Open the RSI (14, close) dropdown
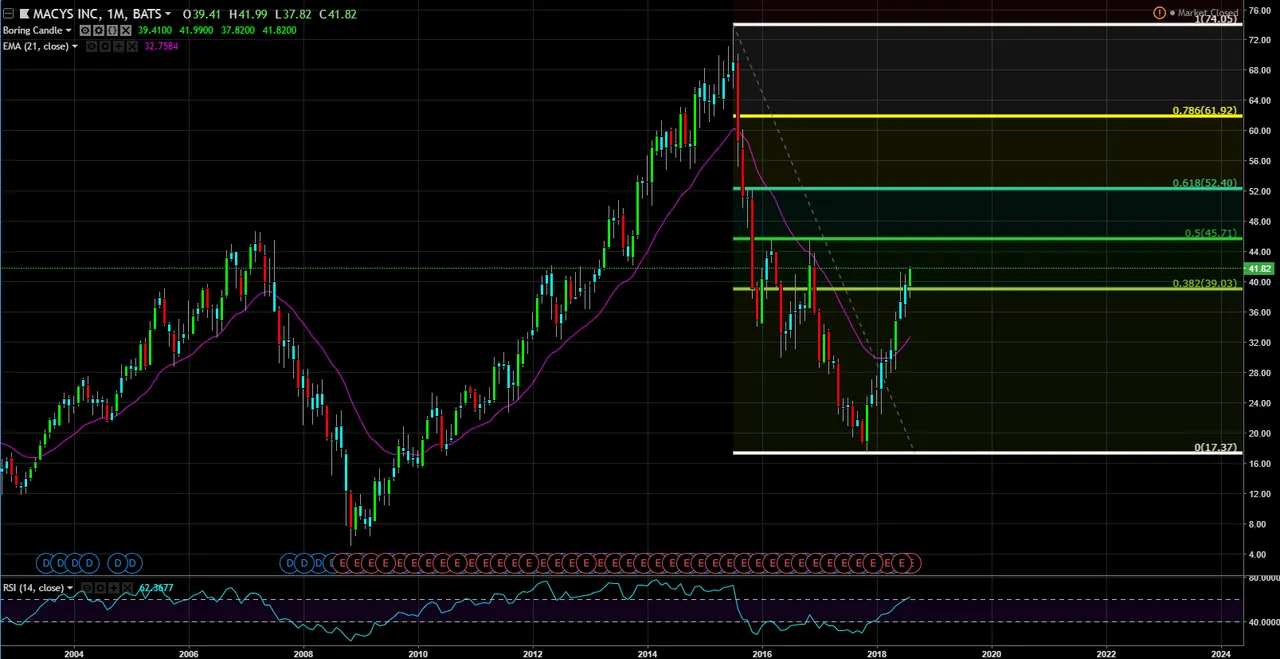 [x=68, y=588]
